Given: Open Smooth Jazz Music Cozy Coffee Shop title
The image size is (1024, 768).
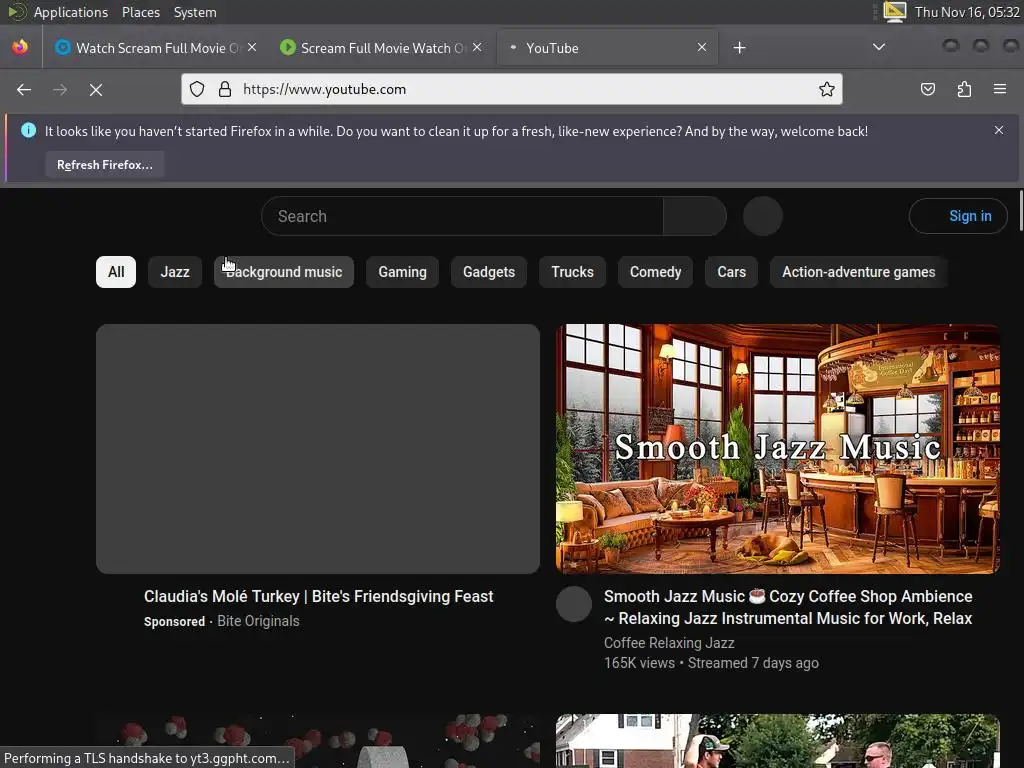Looking at the screenshot, I should [x=788, y=607].
